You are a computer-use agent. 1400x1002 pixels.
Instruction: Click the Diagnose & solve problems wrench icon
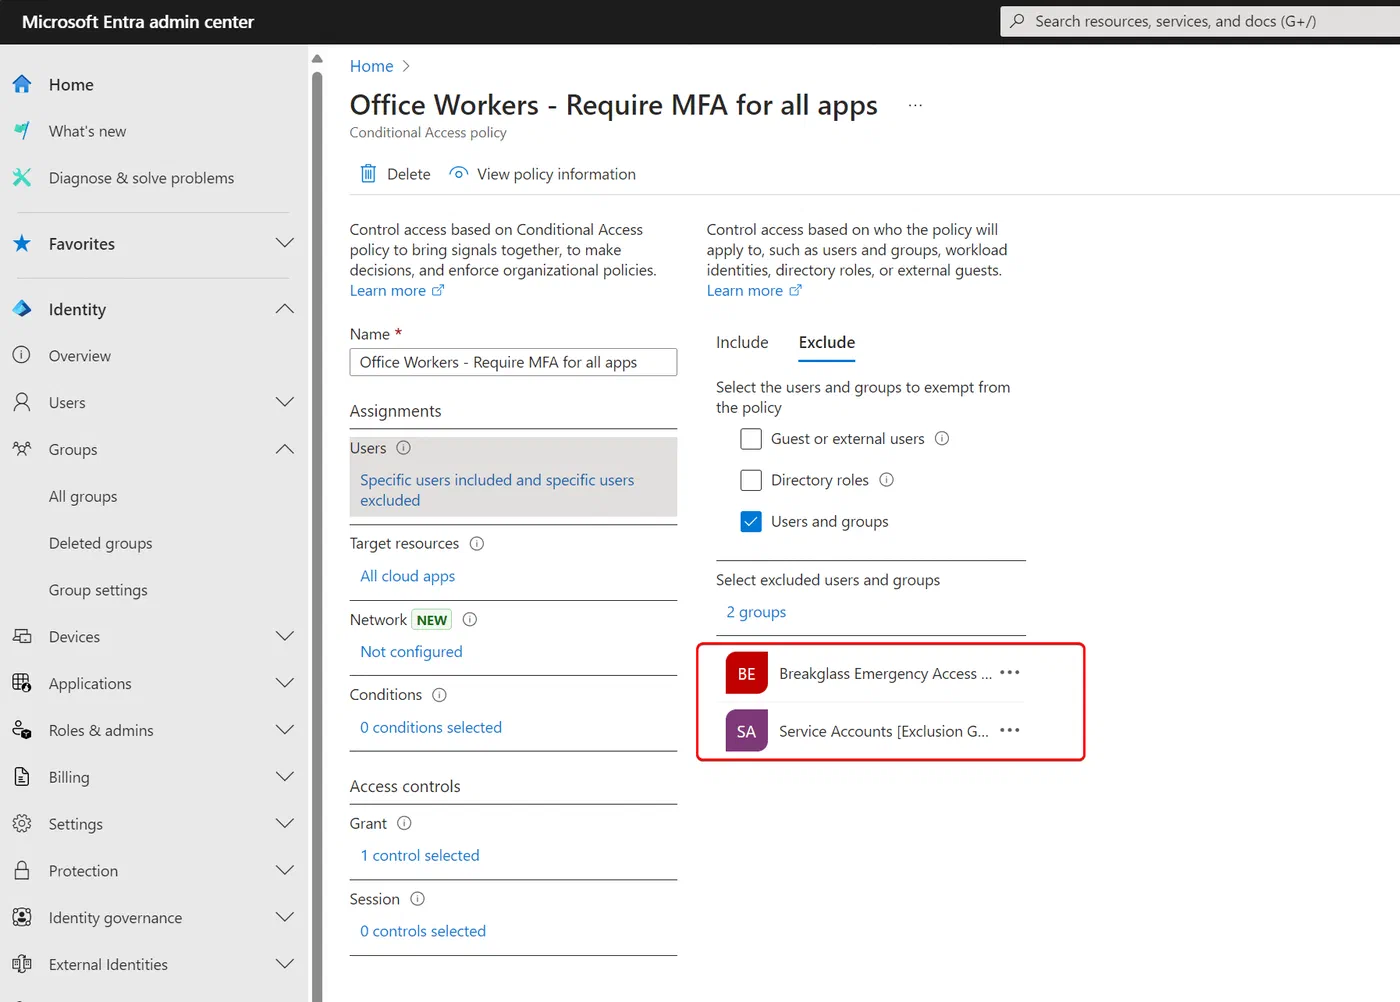click(22, 178)
